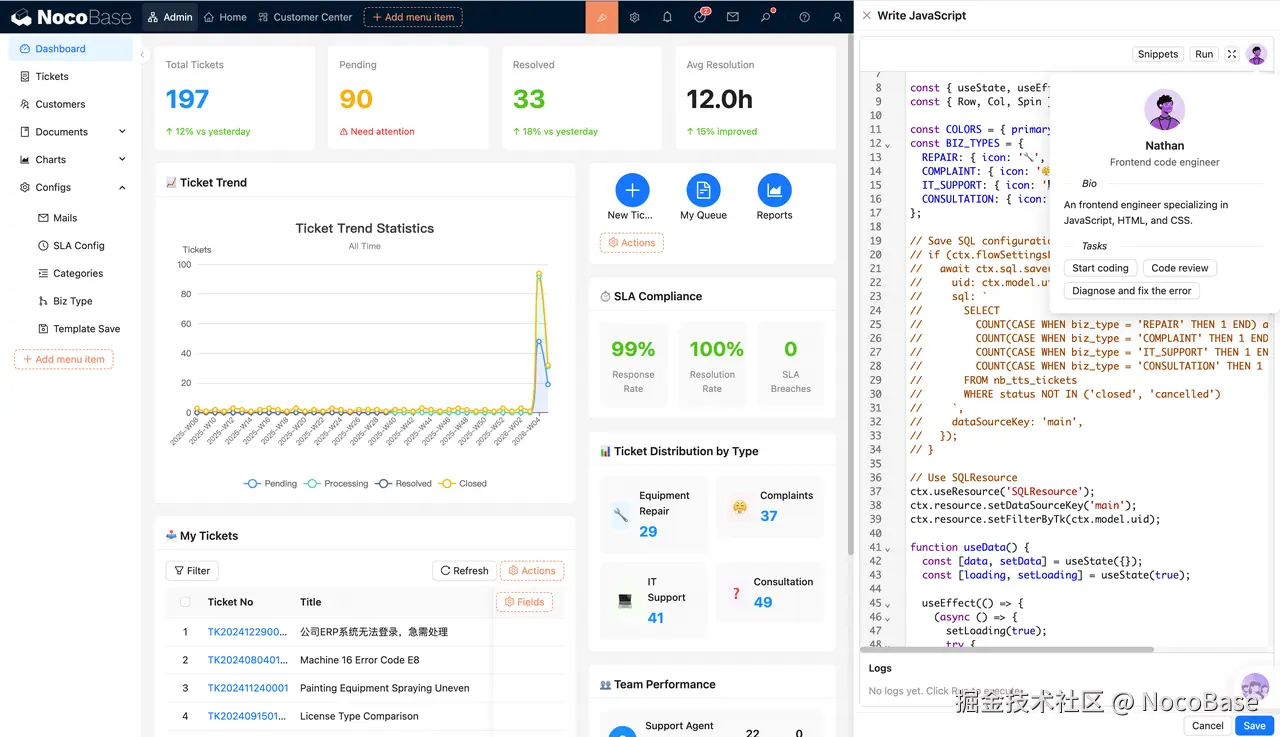This screenshot has height=737, width=1280.
Task: Click the New Ticket plus circle
Action: tap(631, 190)
